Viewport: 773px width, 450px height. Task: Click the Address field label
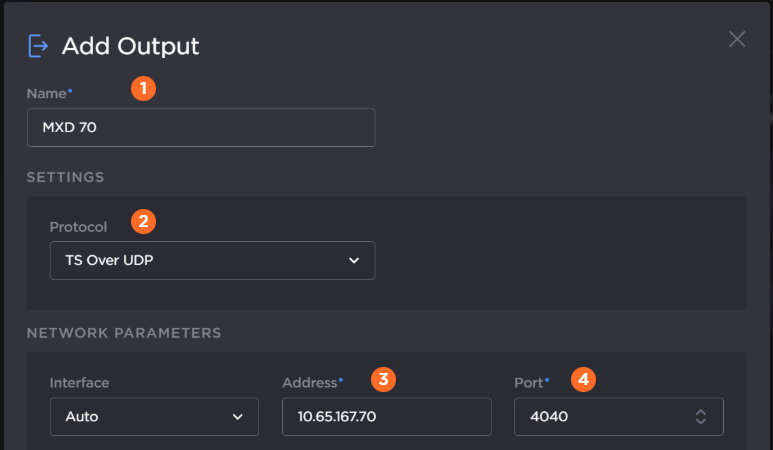click(311, 382)
